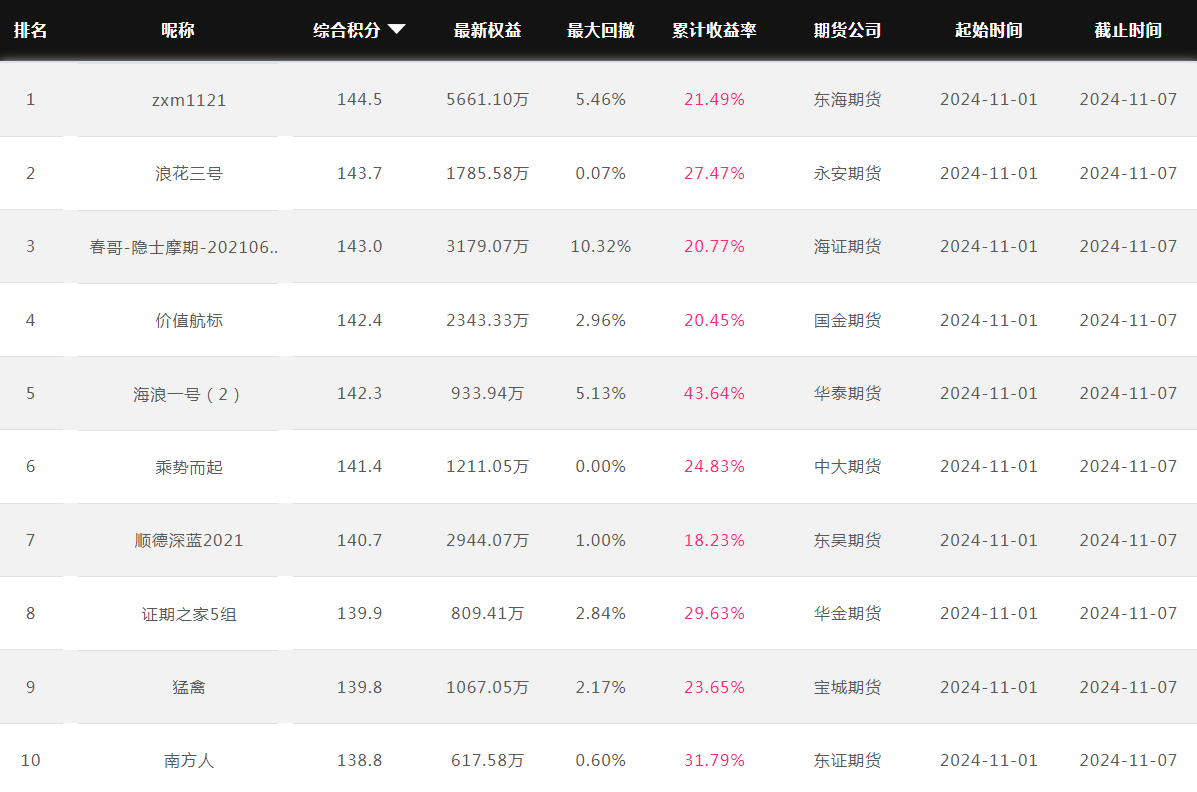Viewport: 1197px width, 792px height.
Task: Click score value 143.0
Action: (x=360, y=246)
